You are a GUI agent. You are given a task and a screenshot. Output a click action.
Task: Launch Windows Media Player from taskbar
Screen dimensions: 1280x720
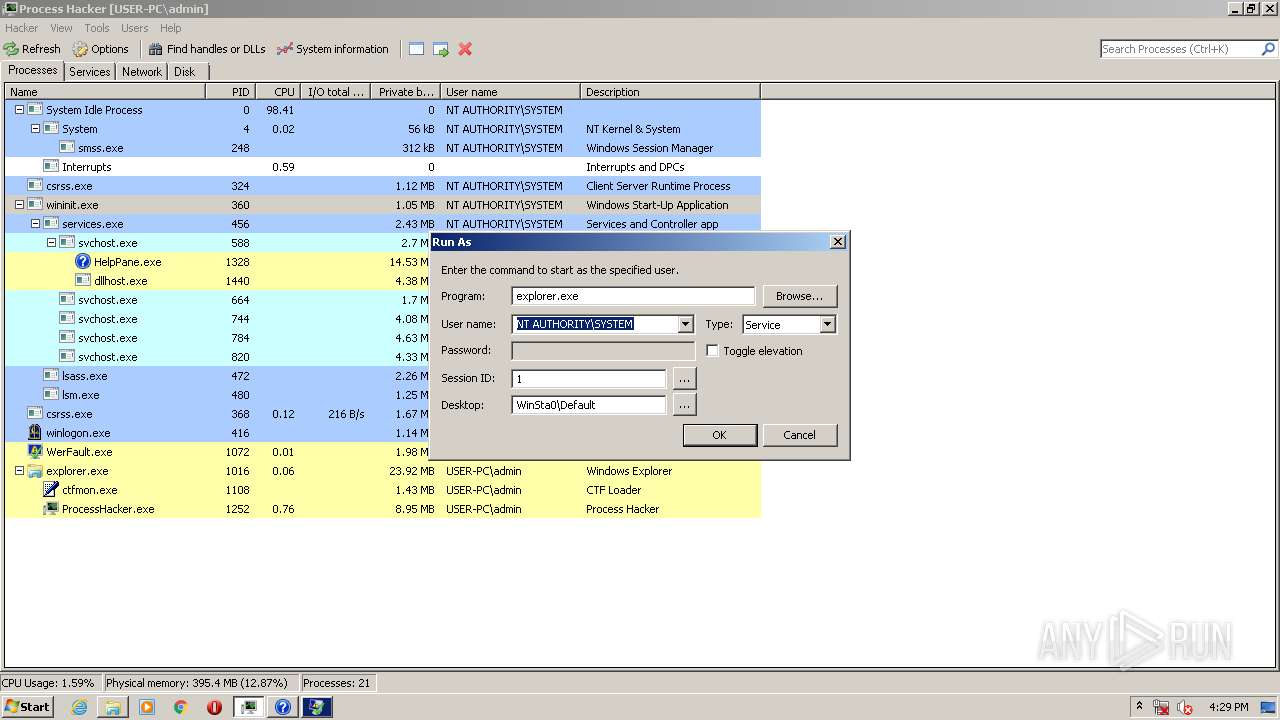[147, 707]
